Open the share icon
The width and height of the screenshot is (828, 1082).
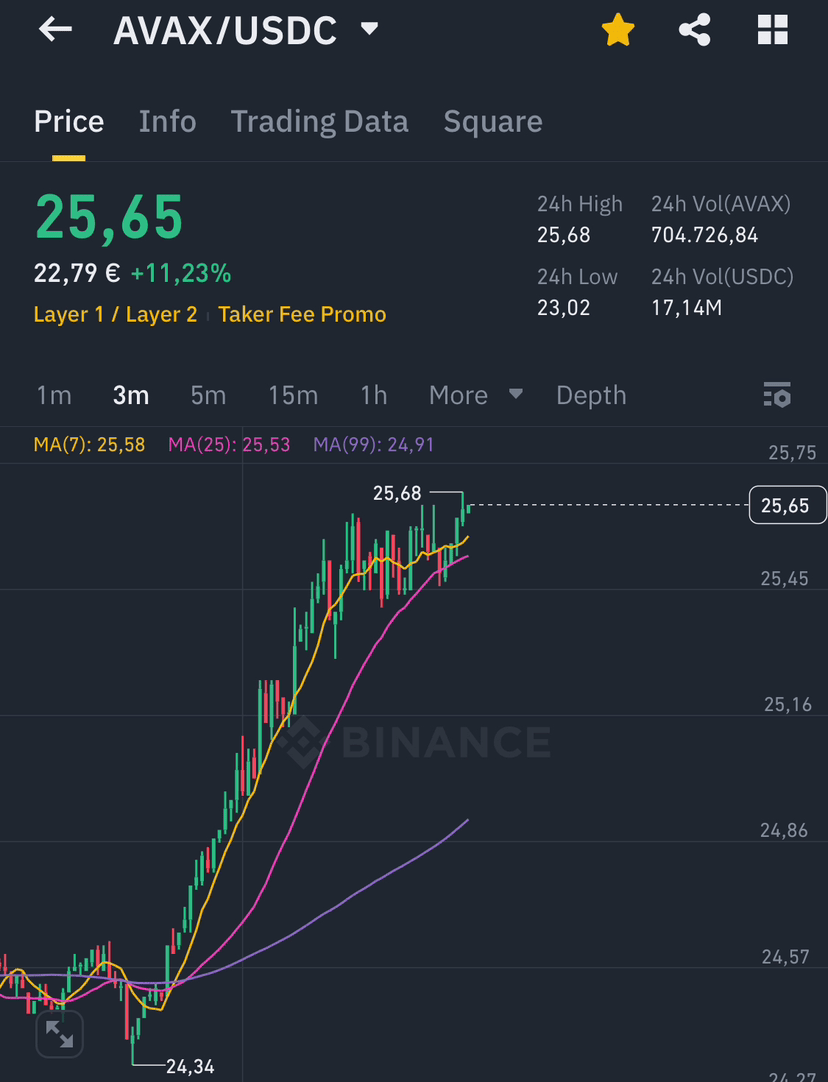[x=695, y=30]
